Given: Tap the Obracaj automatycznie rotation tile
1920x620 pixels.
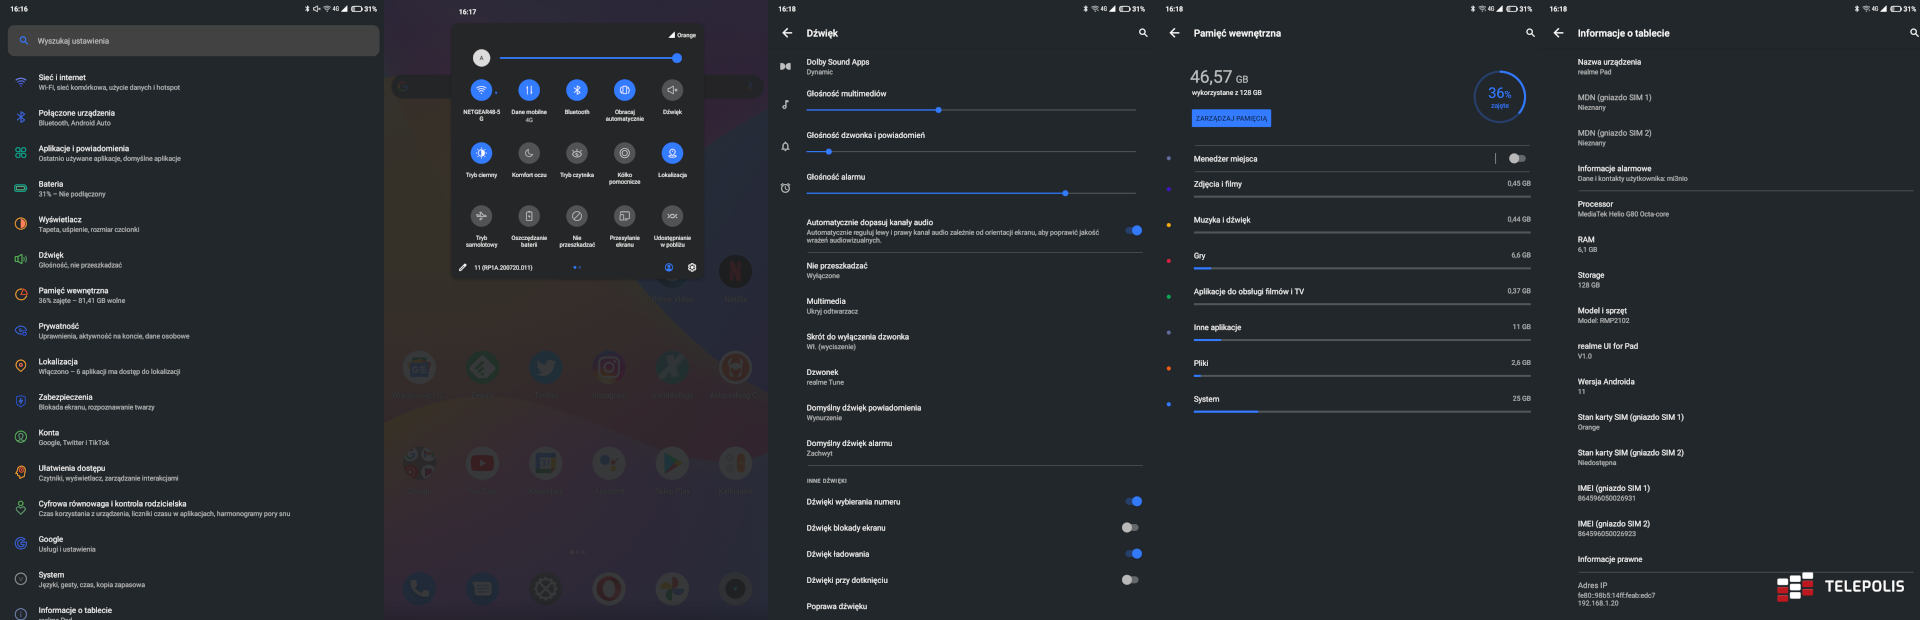Looking at the screenshot, I should point(624,90).
